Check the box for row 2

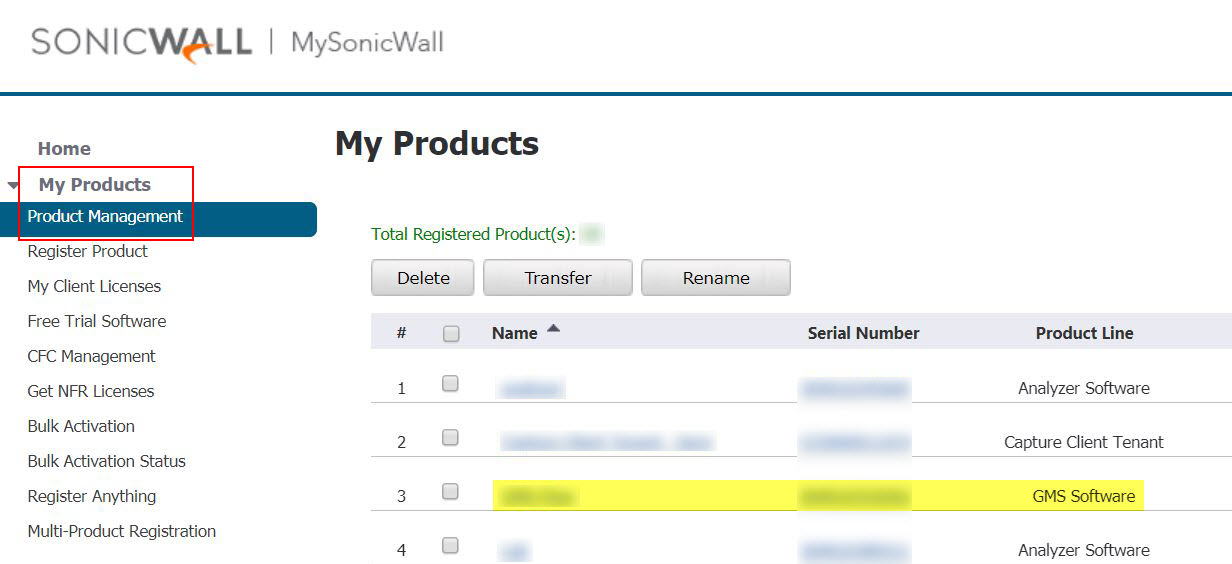coord(450,438)
